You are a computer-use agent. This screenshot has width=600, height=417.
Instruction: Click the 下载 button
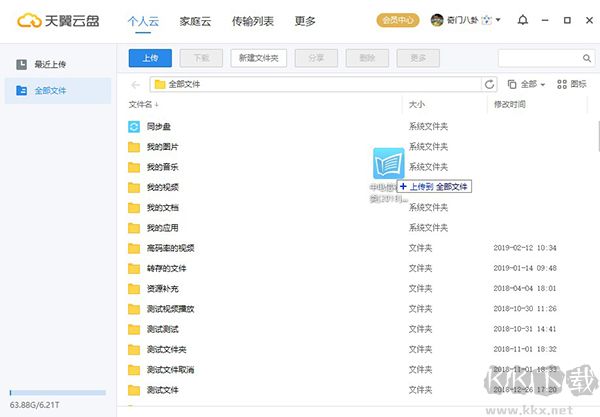pos(201,58)
